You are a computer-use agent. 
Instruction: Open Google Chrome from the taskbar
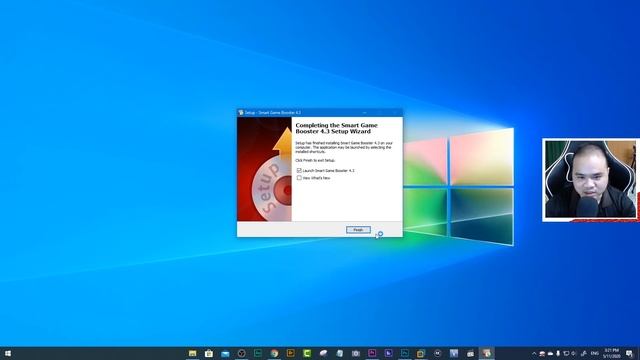pos(274,353)
